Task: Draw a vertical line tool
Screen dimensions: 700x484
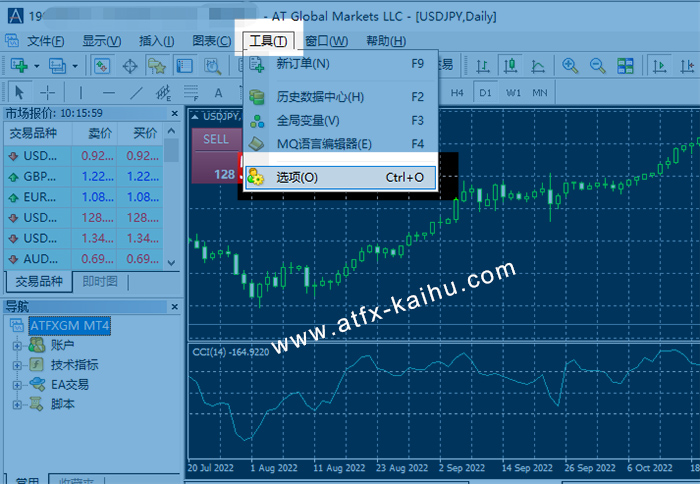Action: (x=80, y=93)
